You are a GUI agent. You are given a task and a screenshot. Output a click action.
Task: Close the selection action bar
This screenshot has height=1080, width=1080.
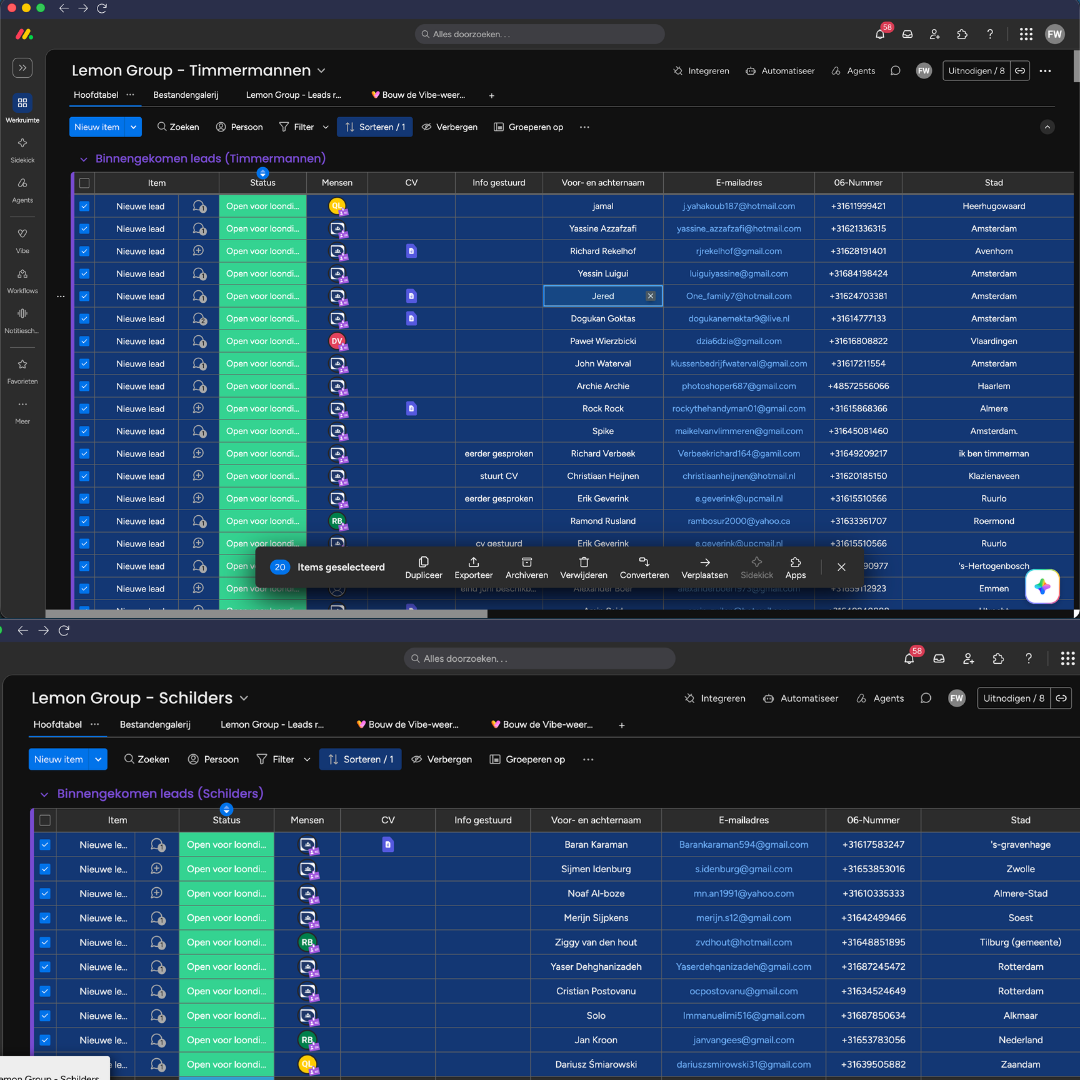[x=841, y=567]
